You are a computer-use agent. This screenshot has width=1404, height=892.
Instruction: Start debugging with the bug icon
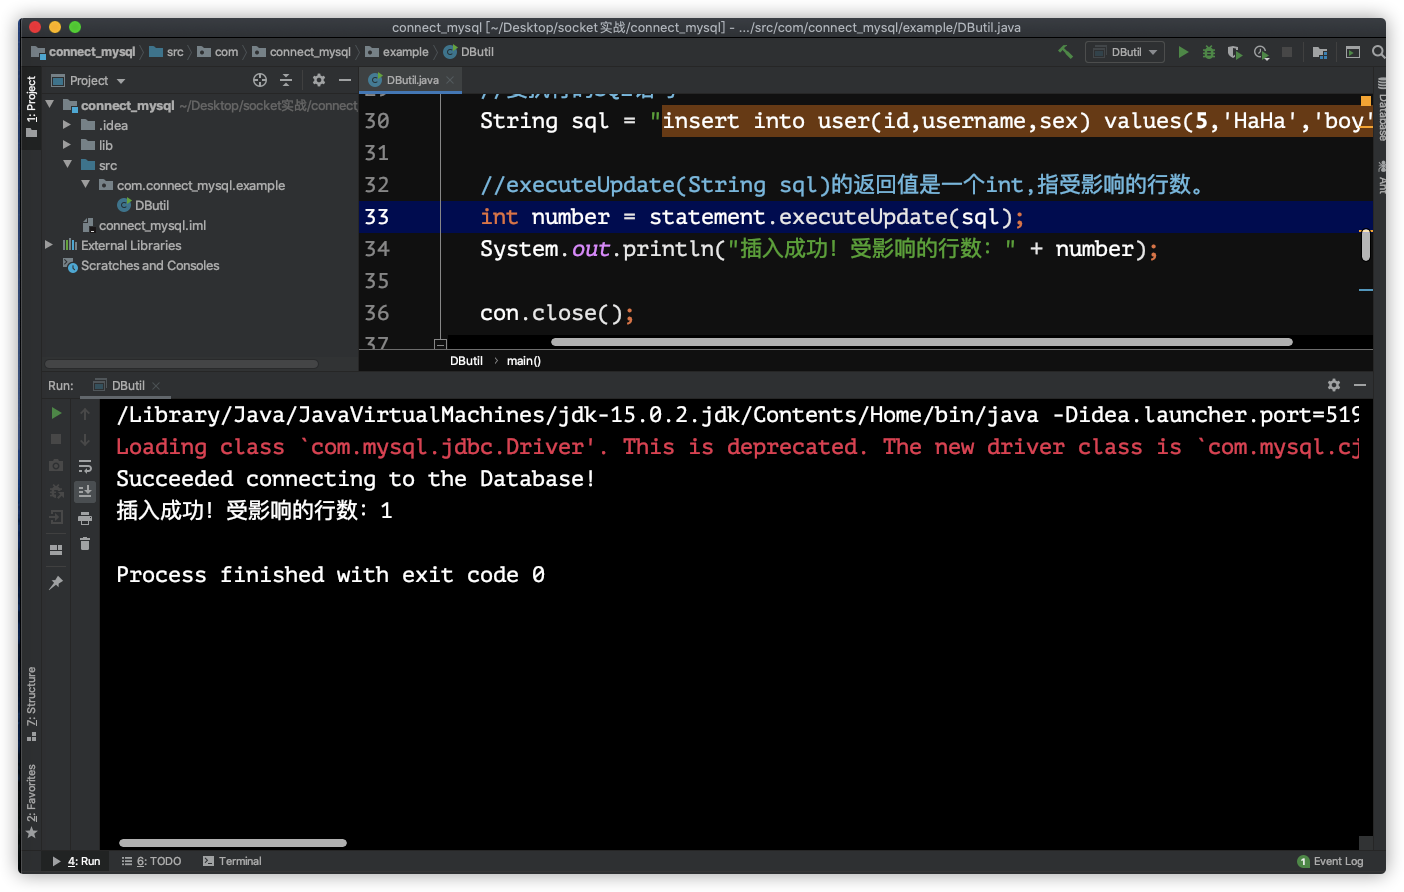point(1209,52)
